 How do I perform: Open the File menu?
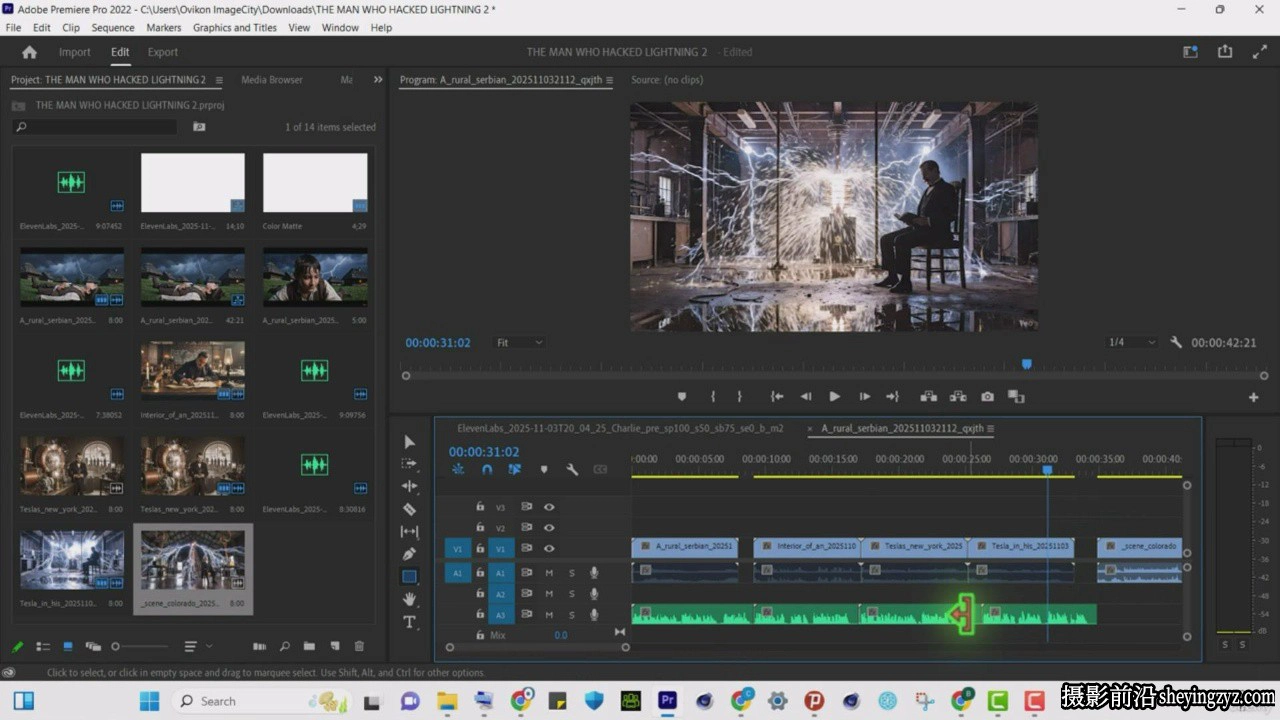[13, 28]
